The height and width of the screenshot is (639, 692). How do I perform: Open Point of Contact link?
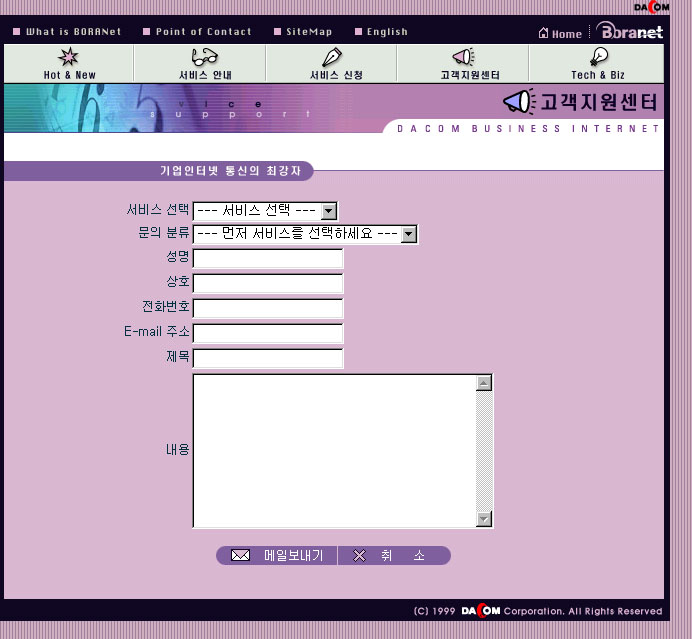click(203, 32)
